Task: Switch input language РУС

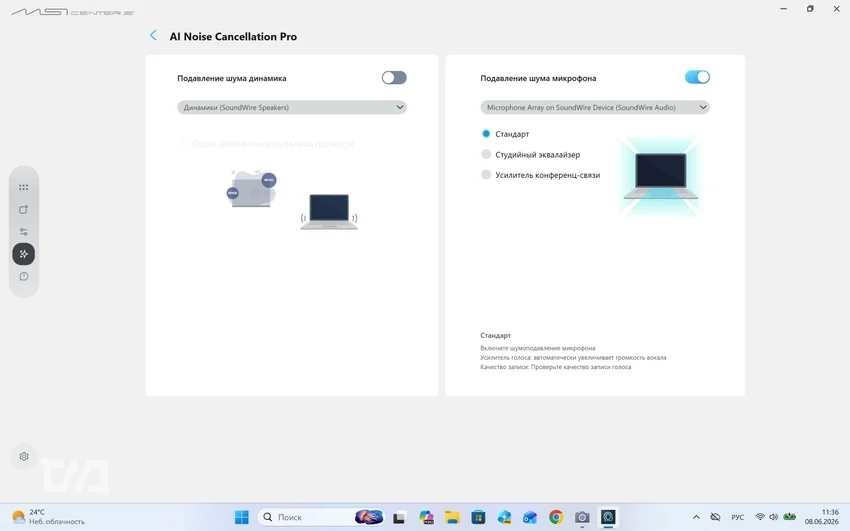Action: [x=738, y=517]
